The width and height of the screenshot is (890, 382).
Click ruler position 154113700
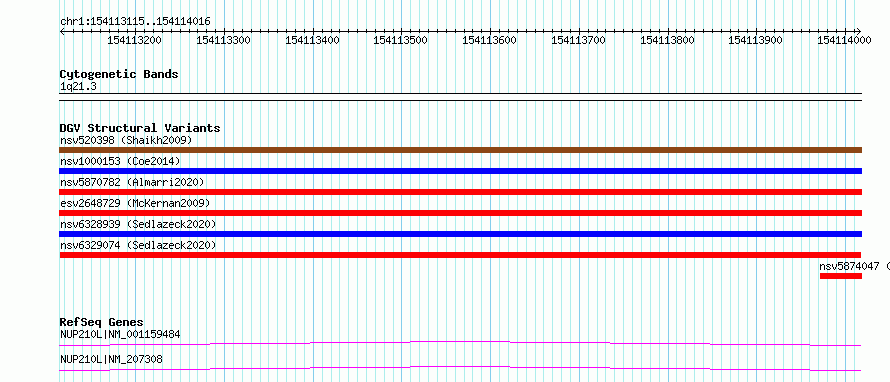pos(578,40)
